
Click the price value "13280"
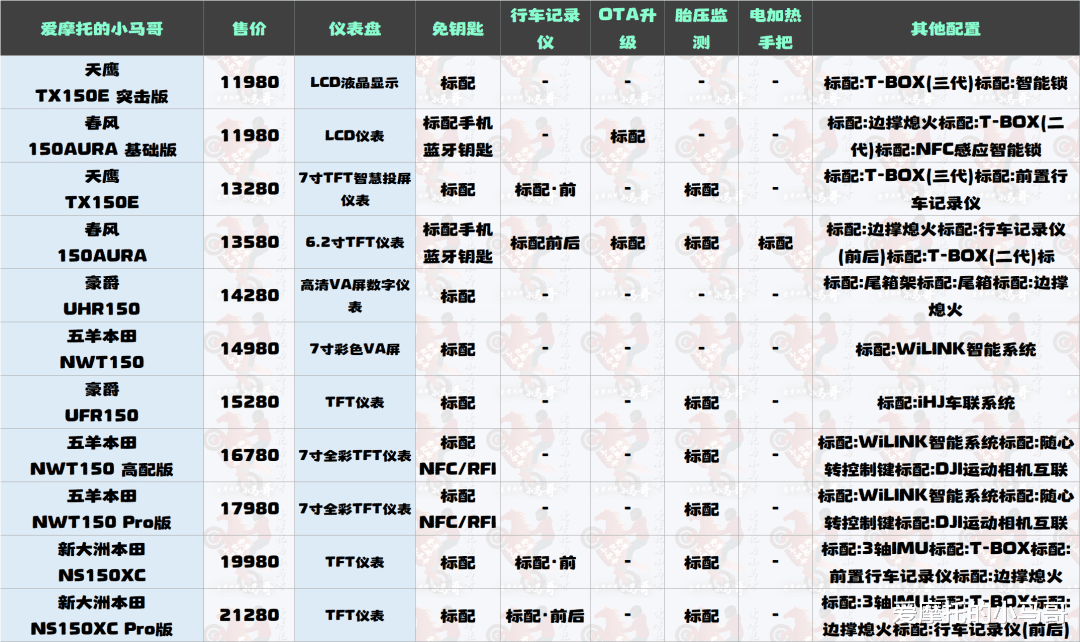249,189
